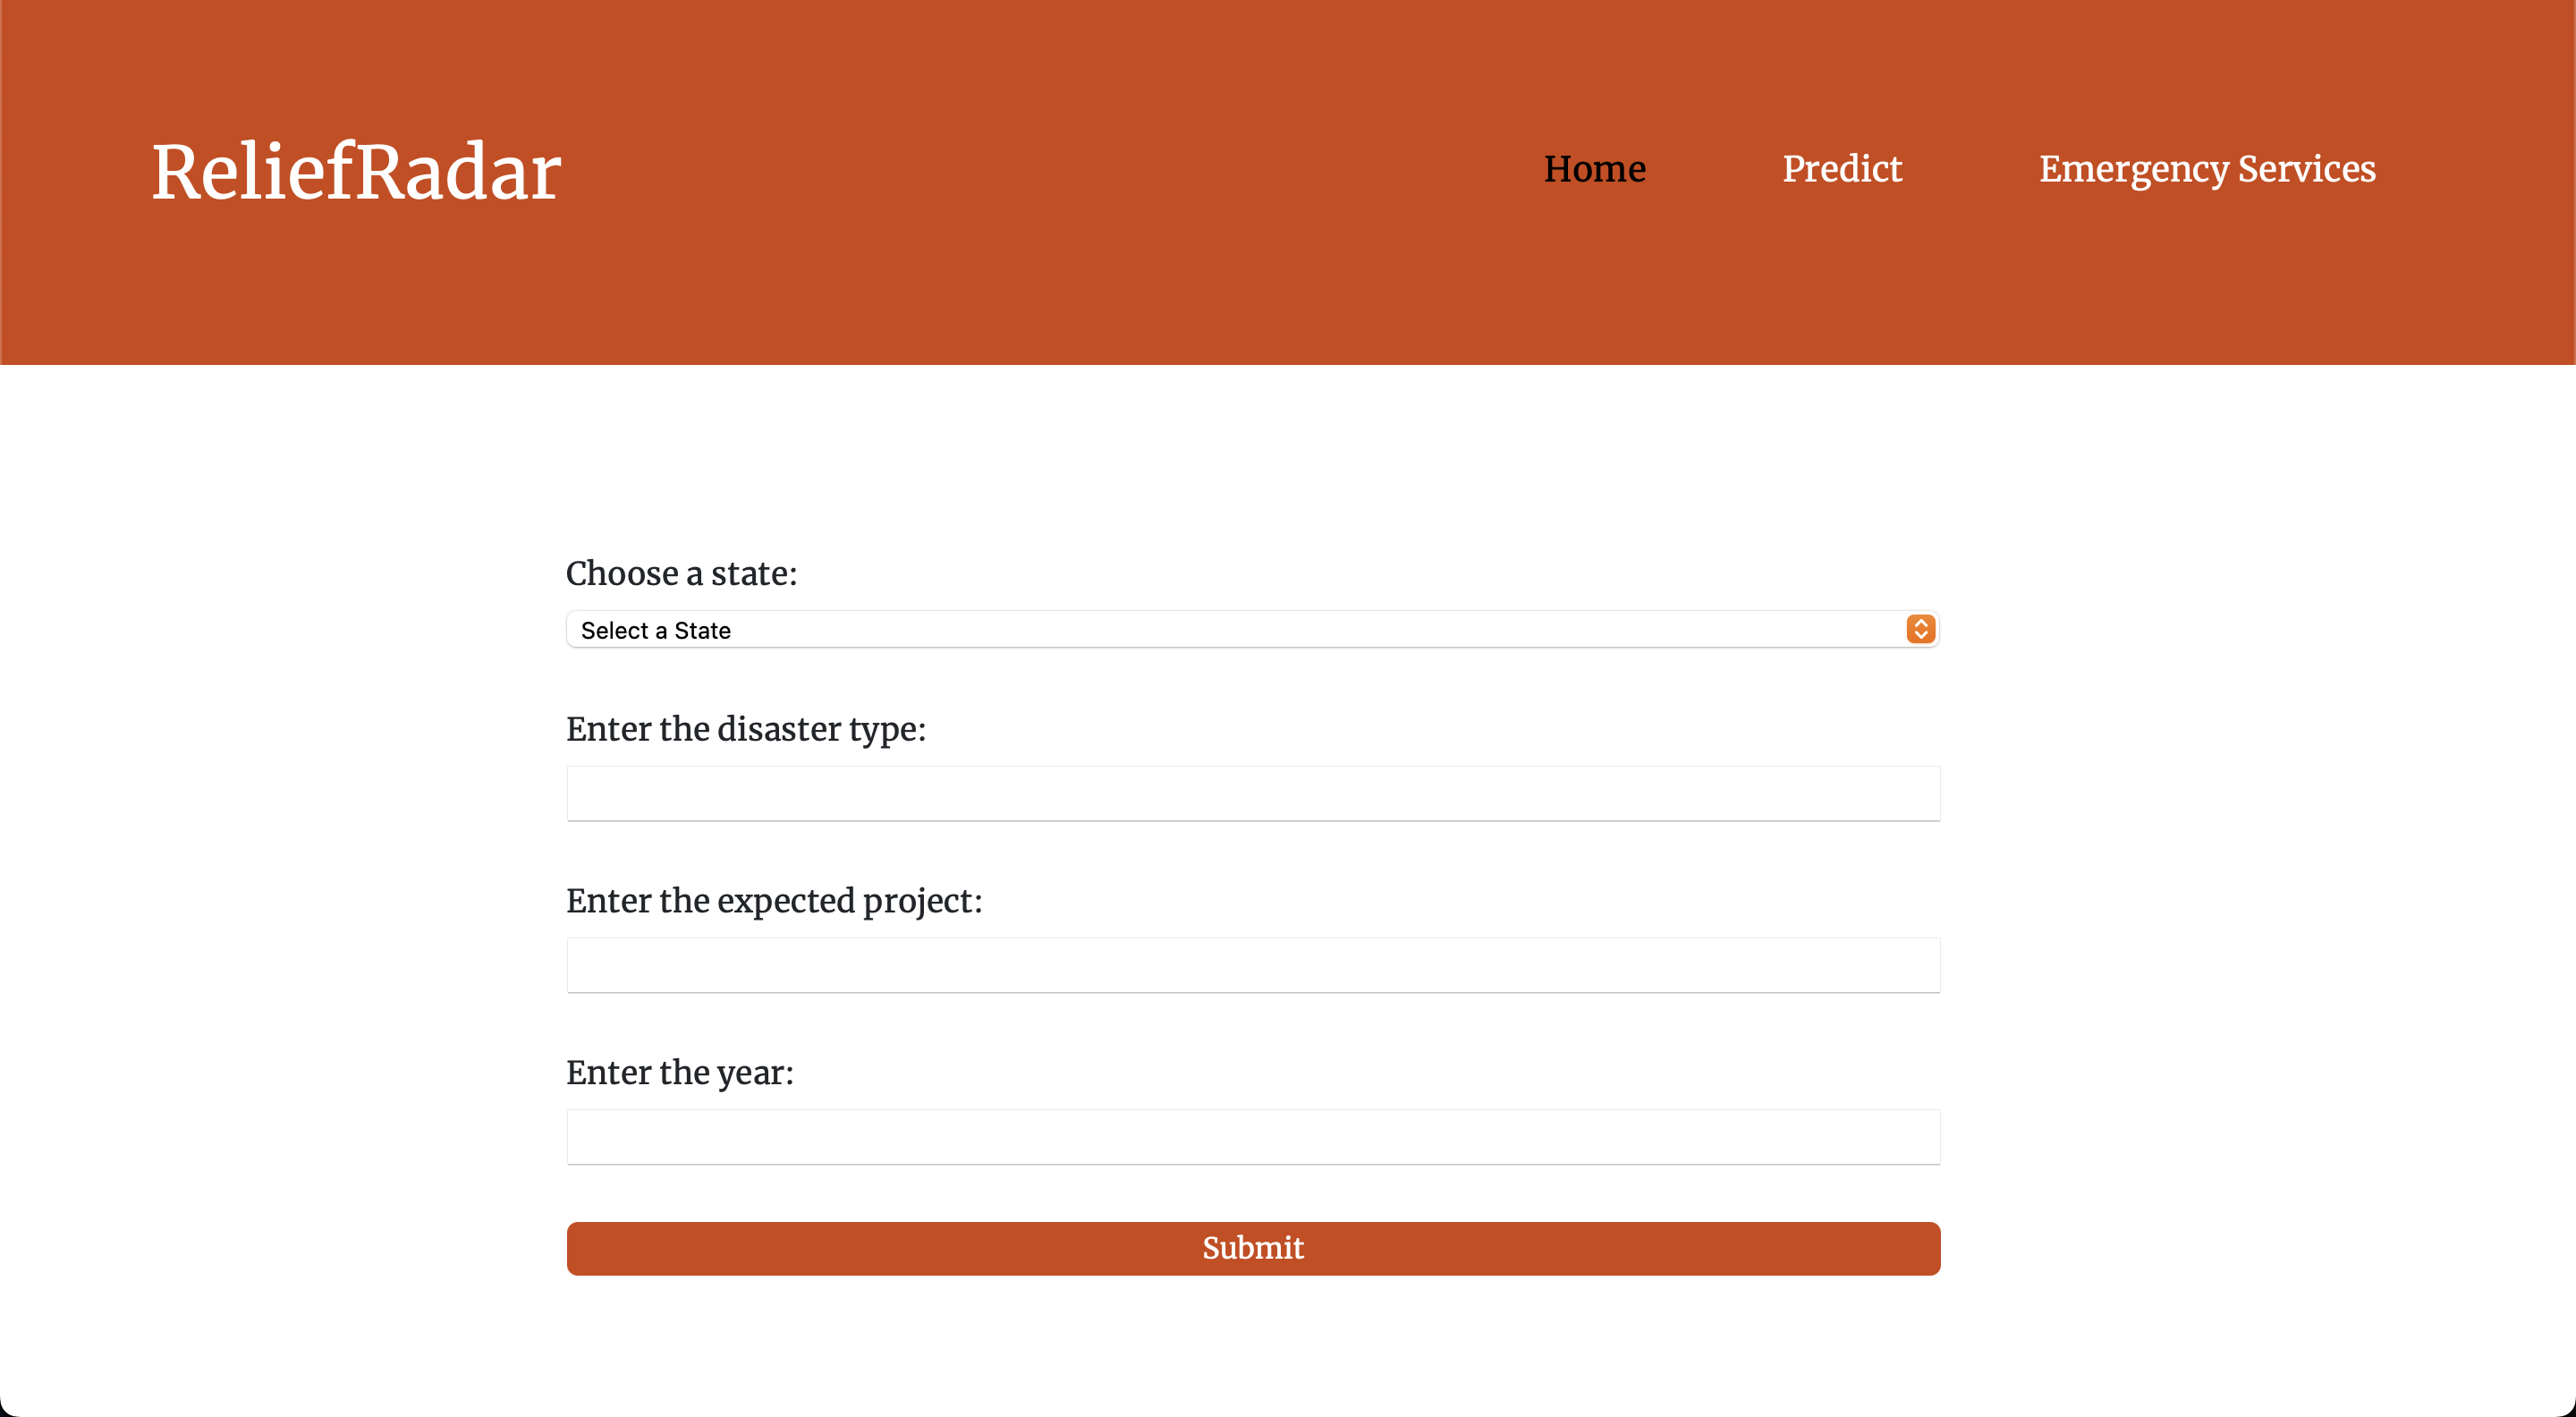Image resolution: width=2576 pixels, height=1417 pixels.
Task: Click the ReliefRadar logo title
Action: point(356,172)
